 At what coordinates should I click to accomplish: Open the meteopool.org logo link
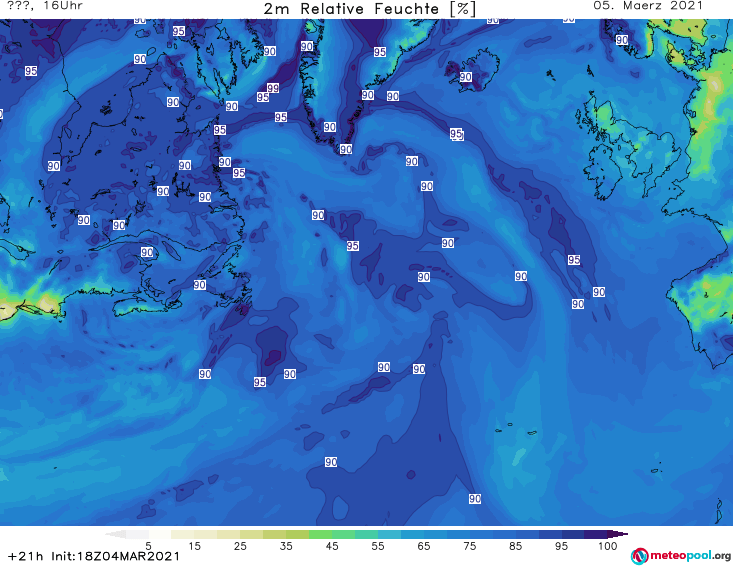(680, 556)
